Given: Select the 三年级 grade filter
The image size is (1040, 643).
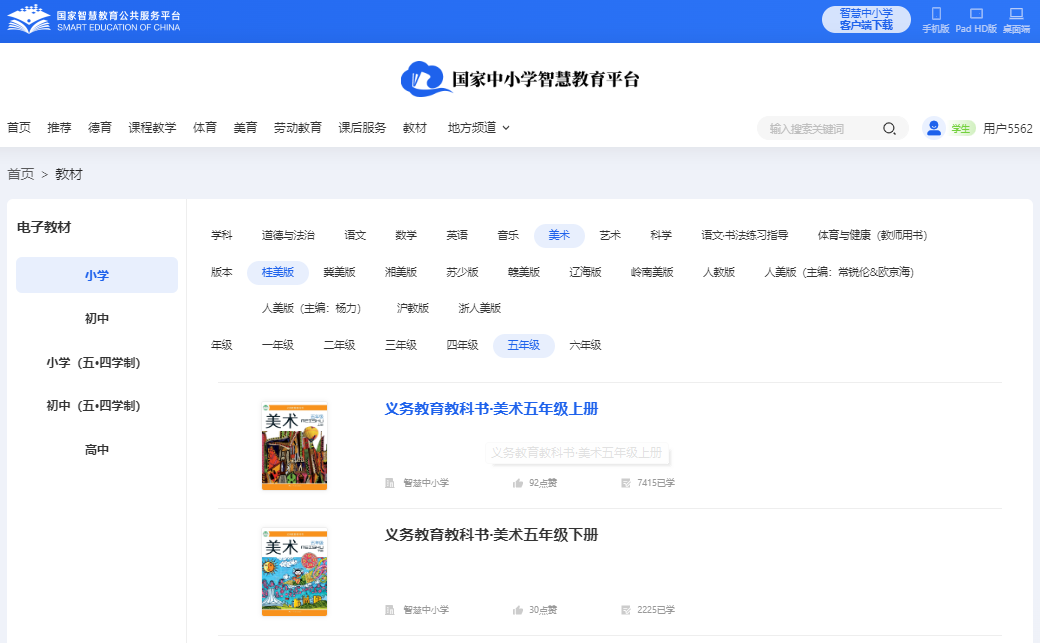Looking at the screenshot, I should pos(401,345).
